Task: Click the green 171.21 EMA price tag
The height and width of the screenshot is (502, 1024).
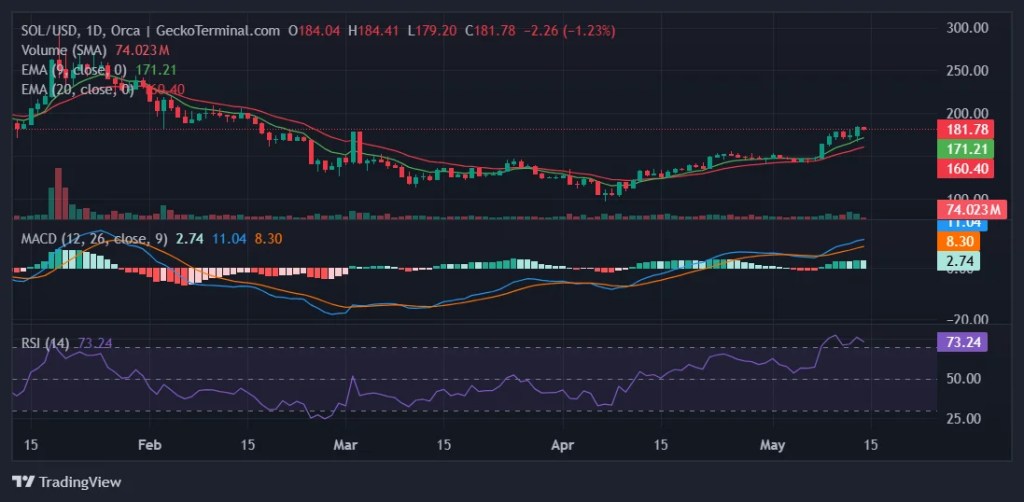Action: coord(966,149)
